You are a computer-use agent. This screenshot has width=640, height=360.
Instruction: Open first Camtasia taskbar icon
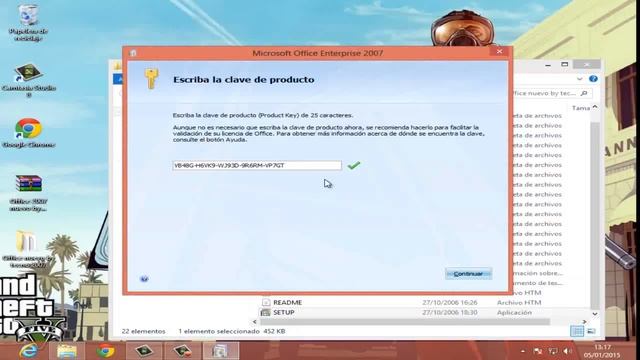pos(144,351)
